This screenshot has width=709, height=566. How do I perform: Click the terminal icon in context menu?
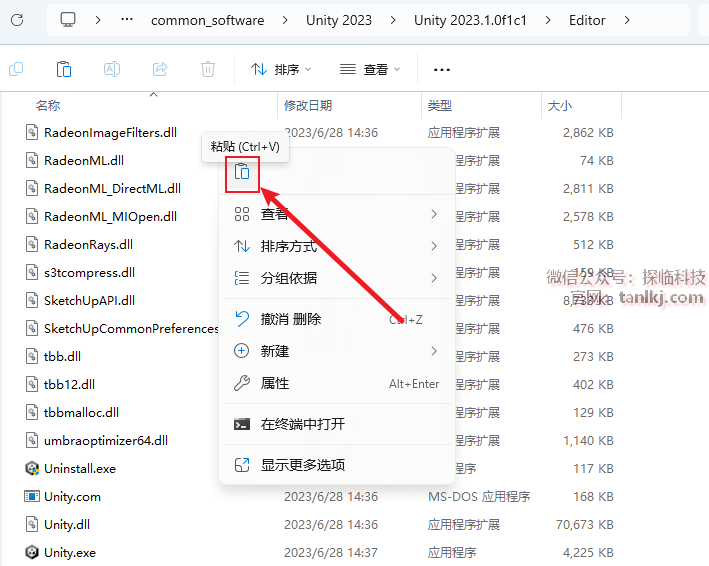pyautogui.click(x=242, y=424)
